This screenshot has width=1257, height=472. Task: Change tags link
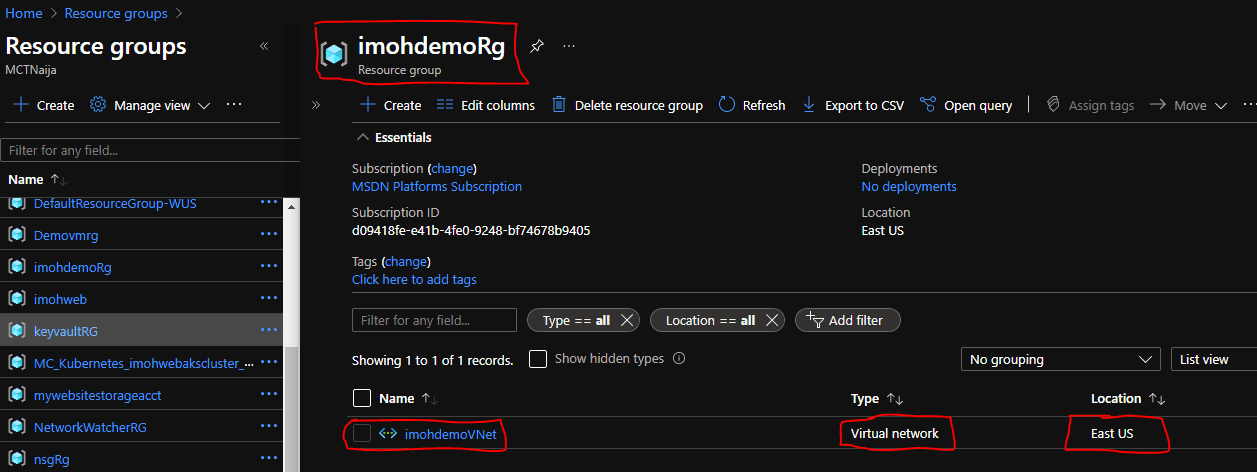click(x=406, y=261)
